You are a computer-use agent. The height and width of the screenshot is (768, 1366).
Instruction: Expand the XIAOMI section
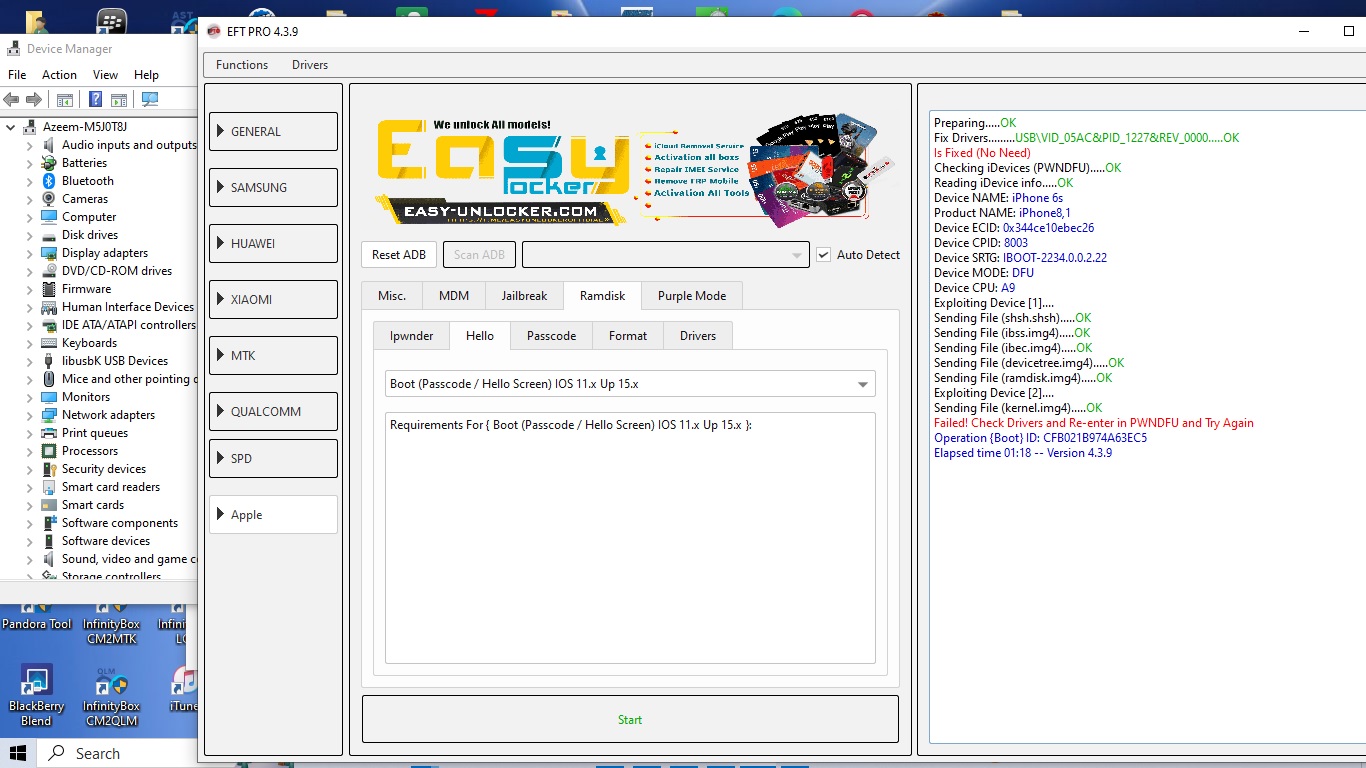(273, 299)
